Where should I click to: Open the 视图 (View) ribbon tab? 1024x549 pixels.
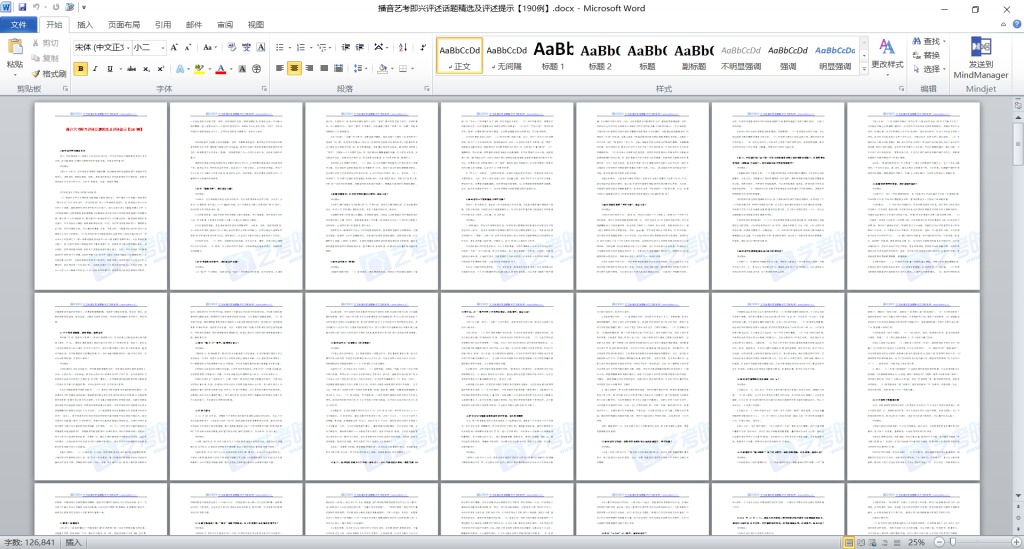(x=256, y=24)
